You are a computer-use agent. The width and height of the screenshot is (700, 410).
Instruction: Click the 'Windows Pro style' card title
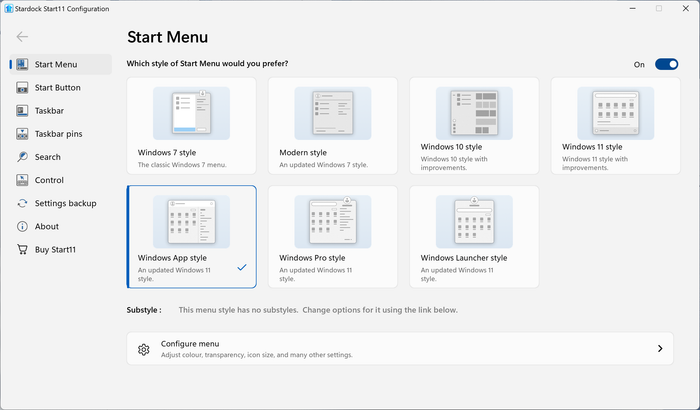pyautogui.click(x=312, y=258)
